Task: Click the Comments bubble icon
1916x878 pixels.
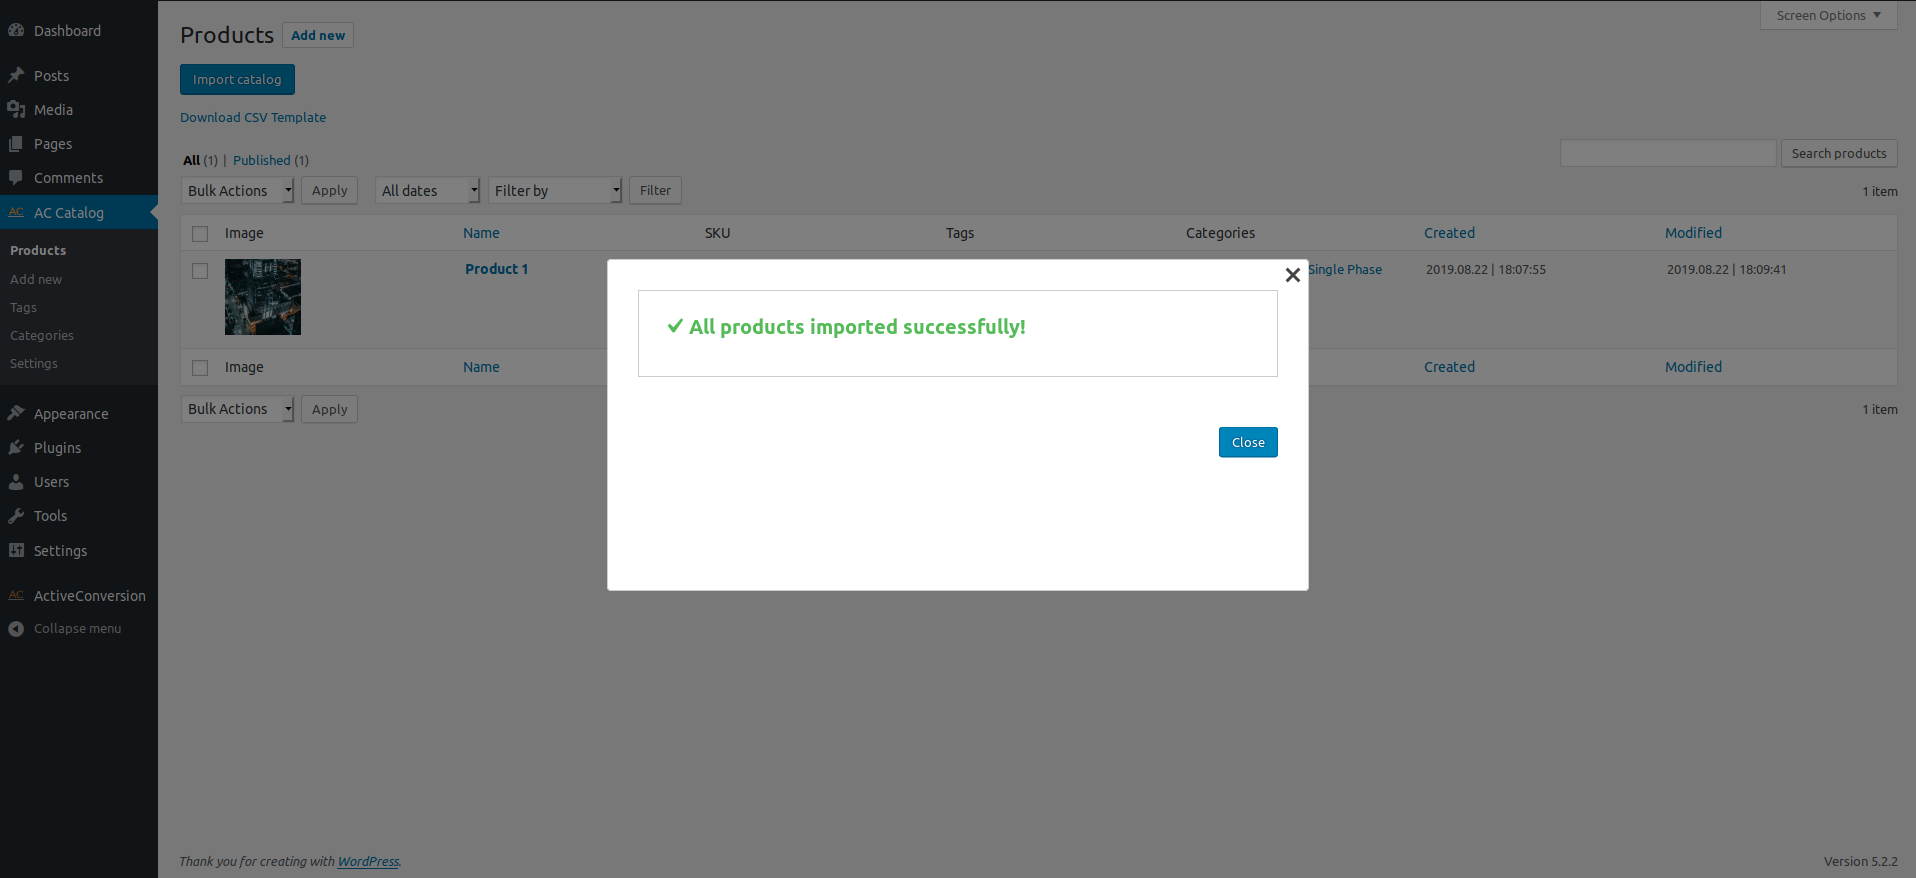Action: tap(16, 177)
